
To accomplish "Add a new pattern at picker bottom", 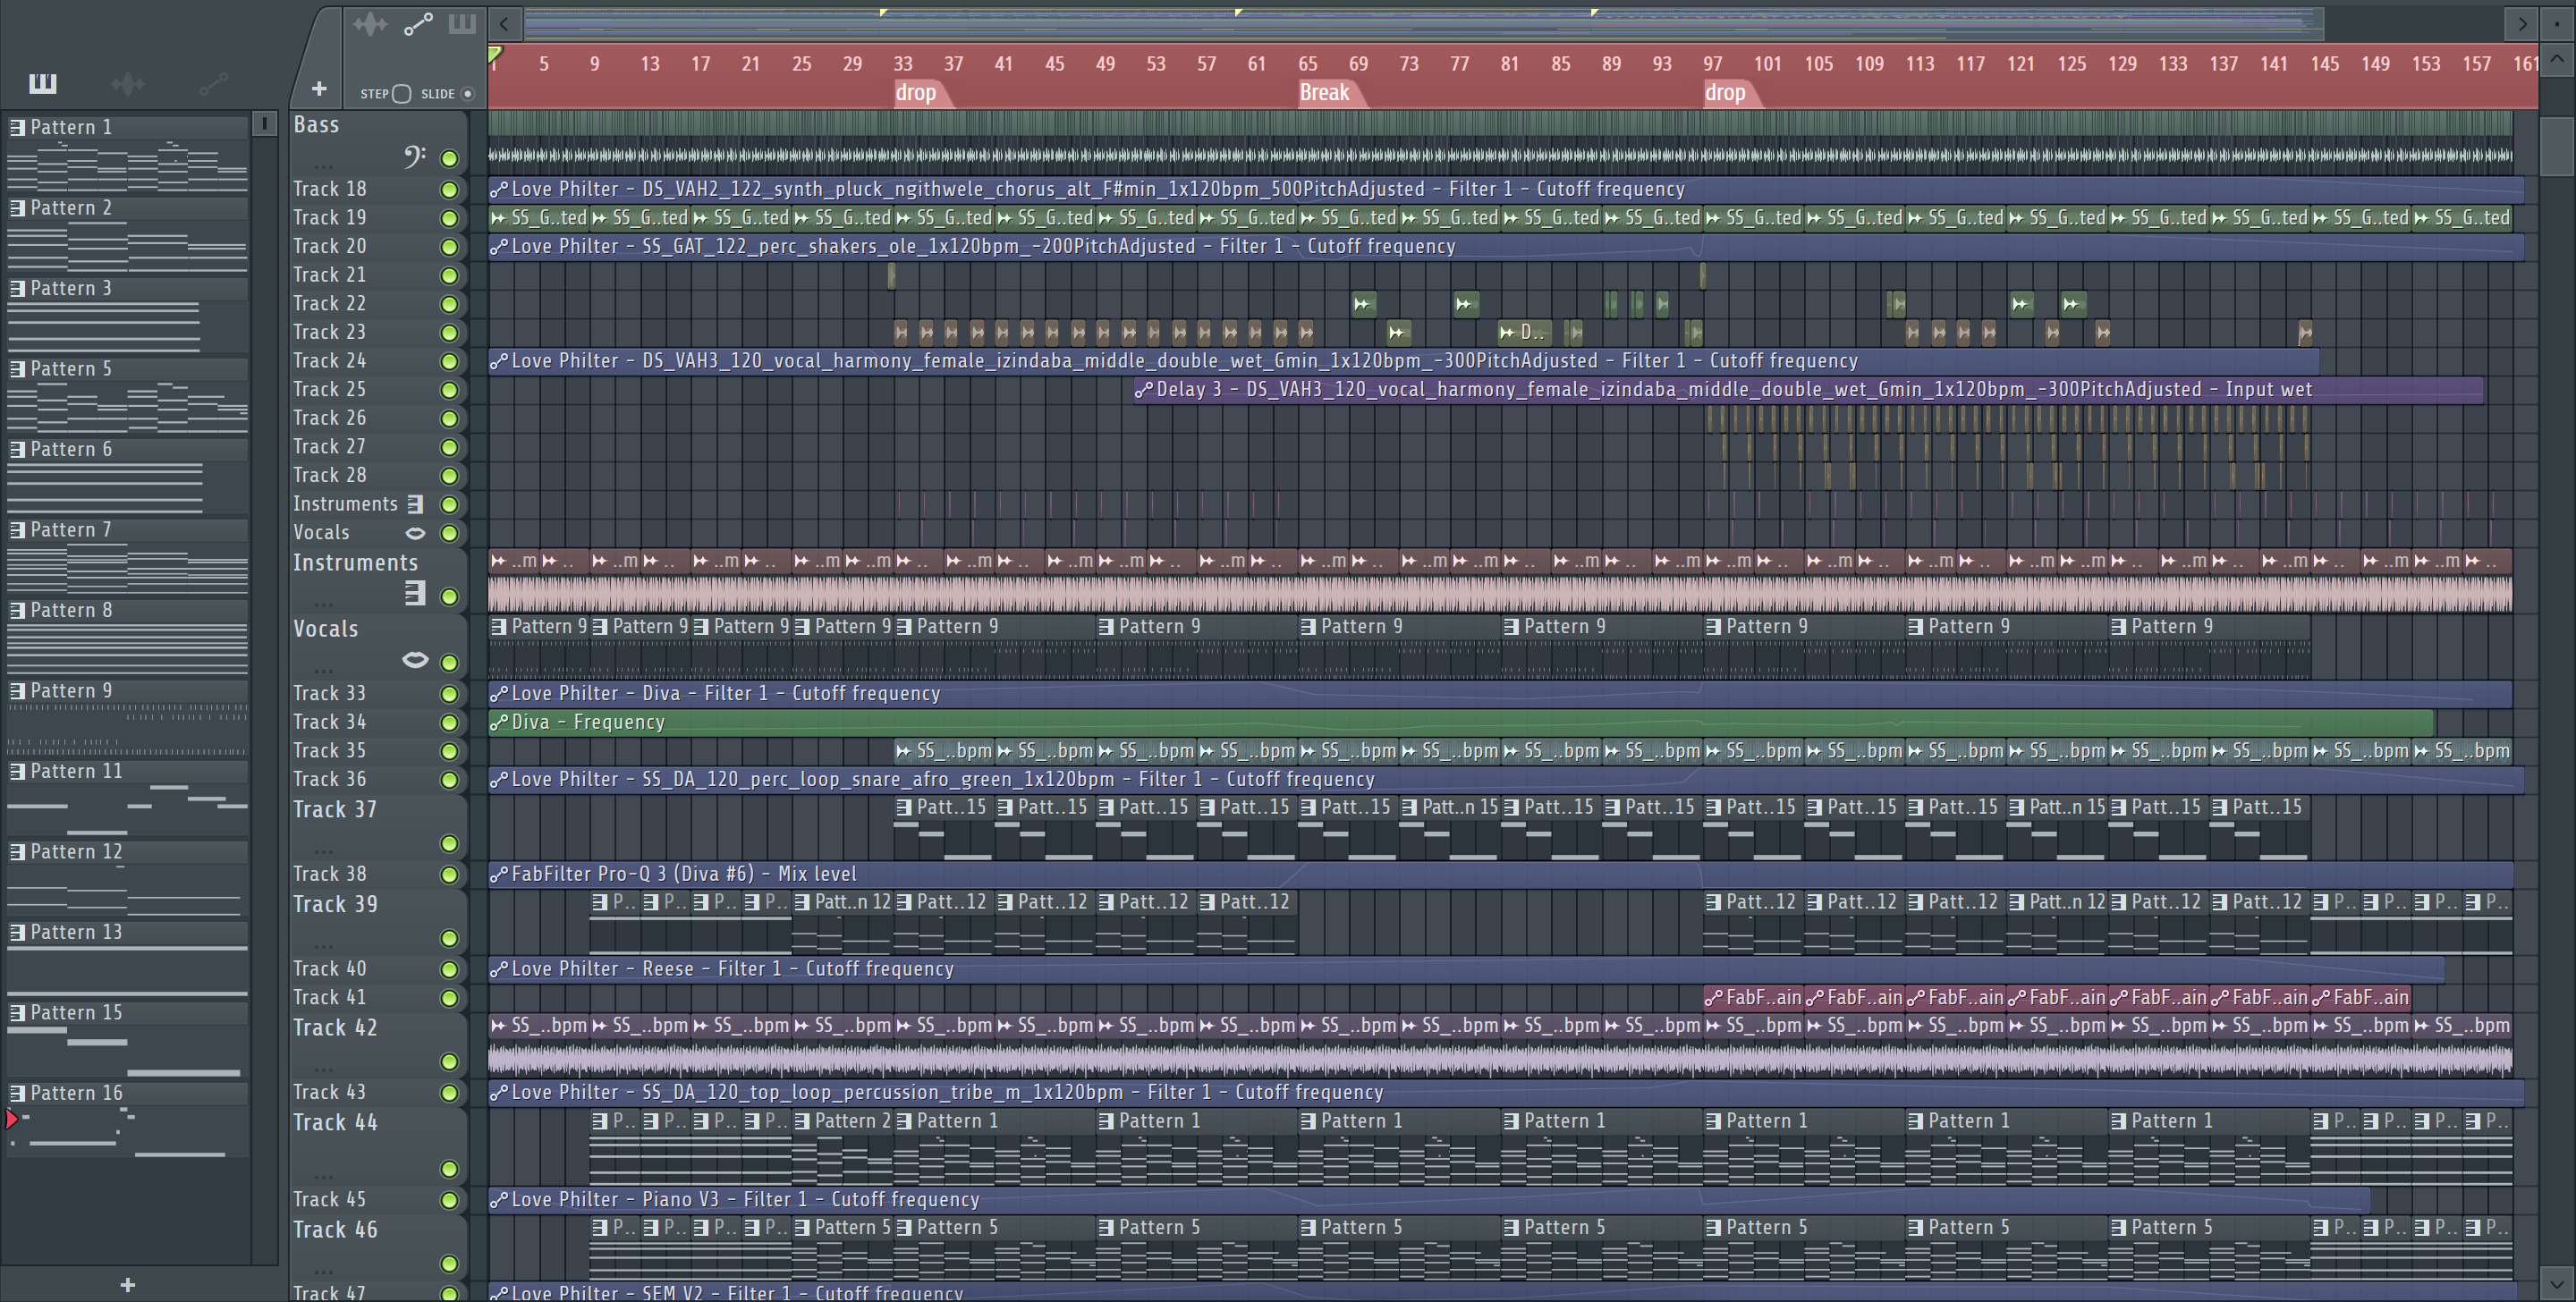I will [127, 1285].
